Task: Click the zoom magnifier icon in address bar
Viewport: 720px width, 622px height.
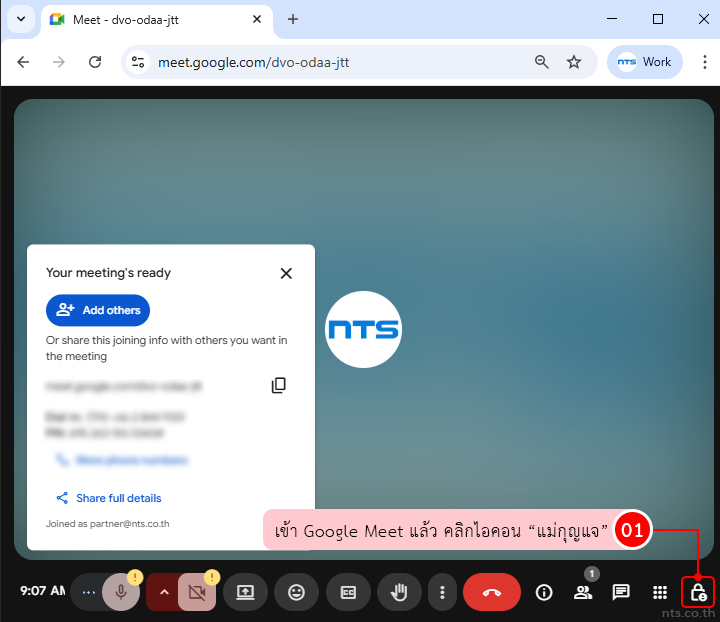Action: pyautogui.click(x=542, y=62)
